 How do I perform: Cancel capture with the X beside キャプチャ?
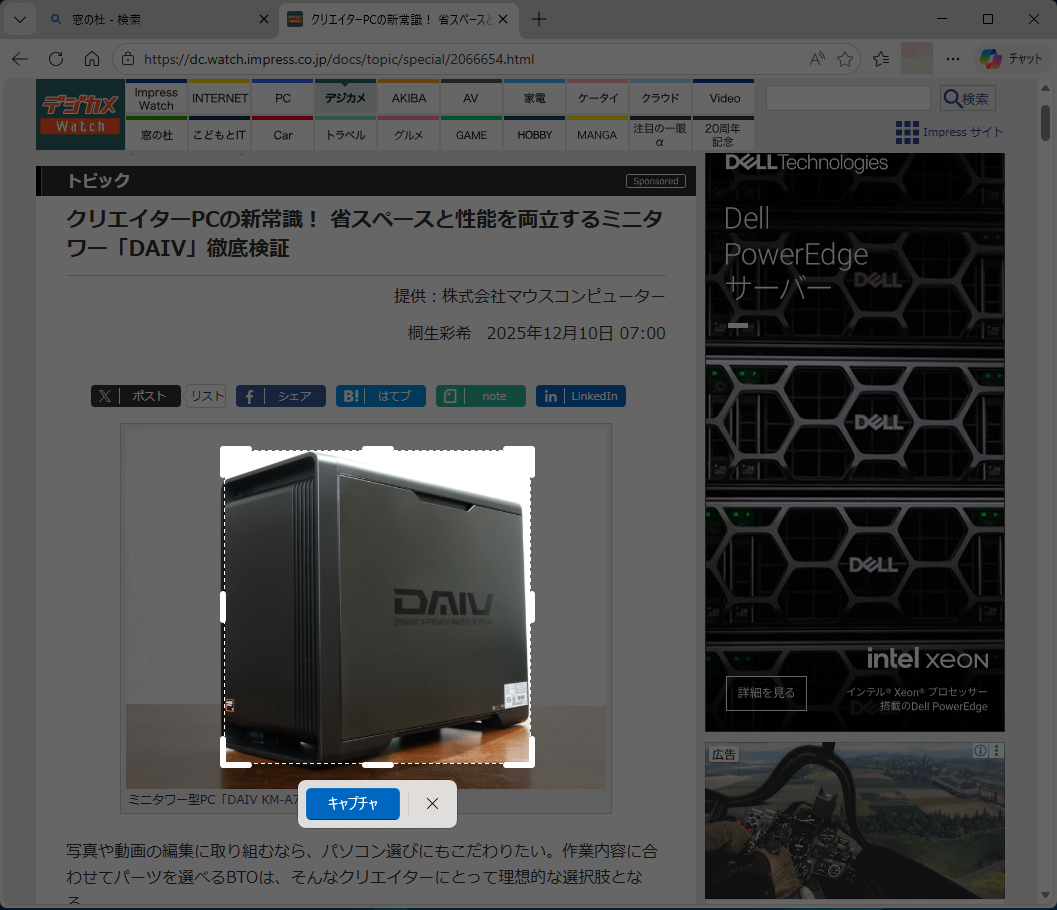coord(432,803)
